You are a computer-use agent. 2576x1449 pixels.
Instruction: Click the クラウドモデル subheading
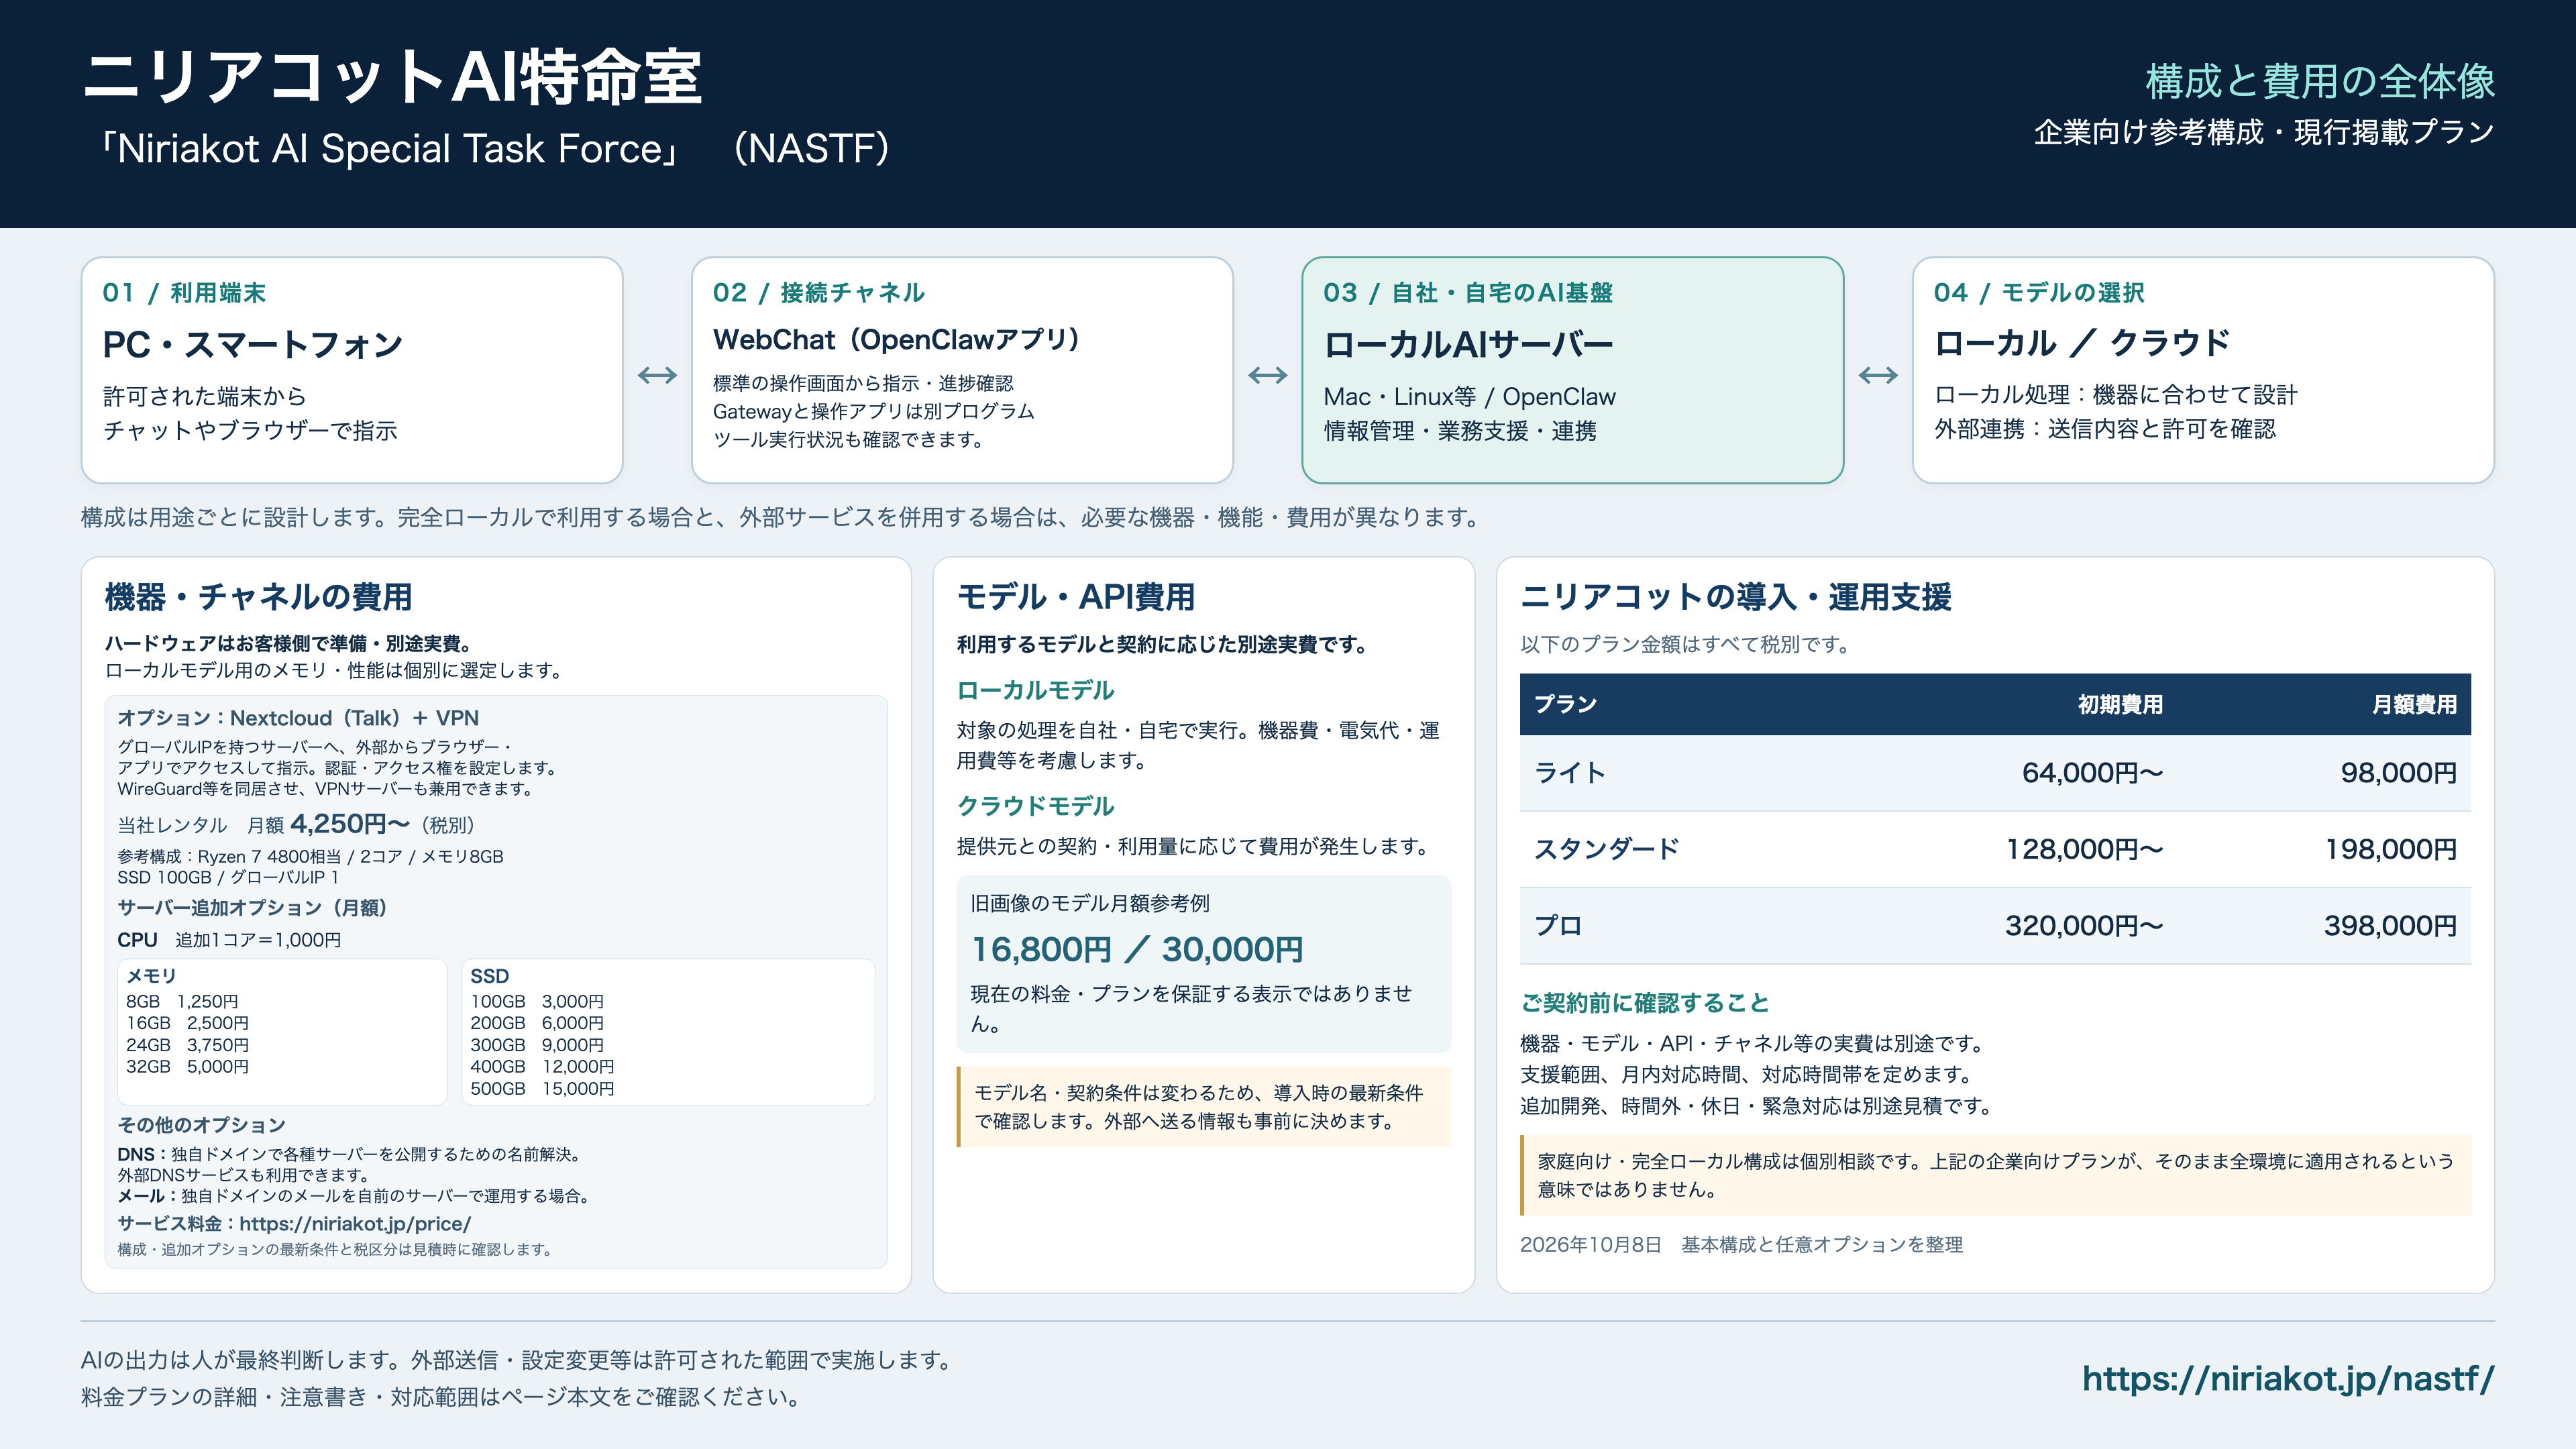pyautogui.click(x=1035, y=806)
